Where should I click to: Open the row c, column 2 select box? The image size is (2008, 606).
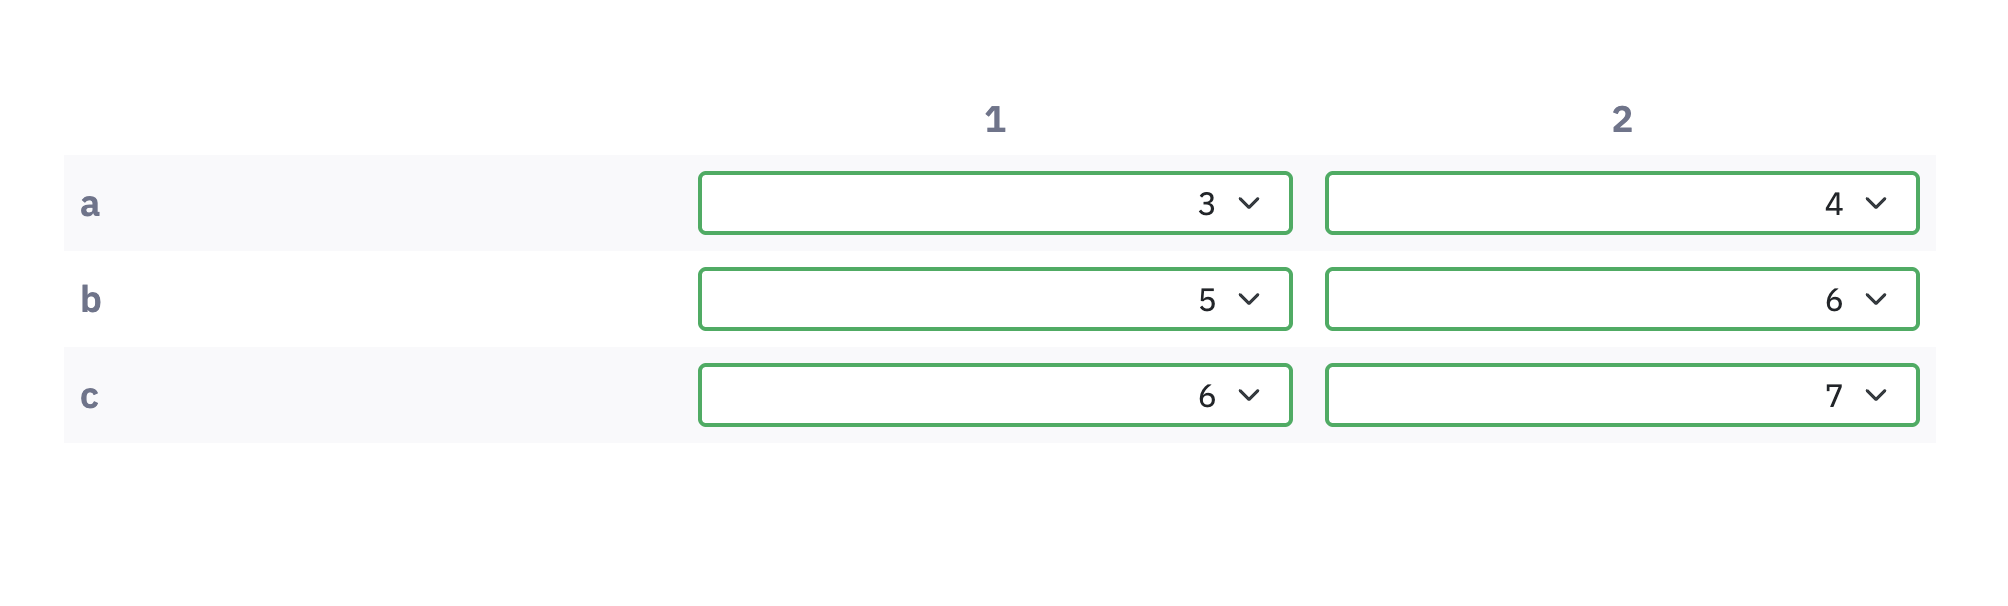click(1621, 395)
